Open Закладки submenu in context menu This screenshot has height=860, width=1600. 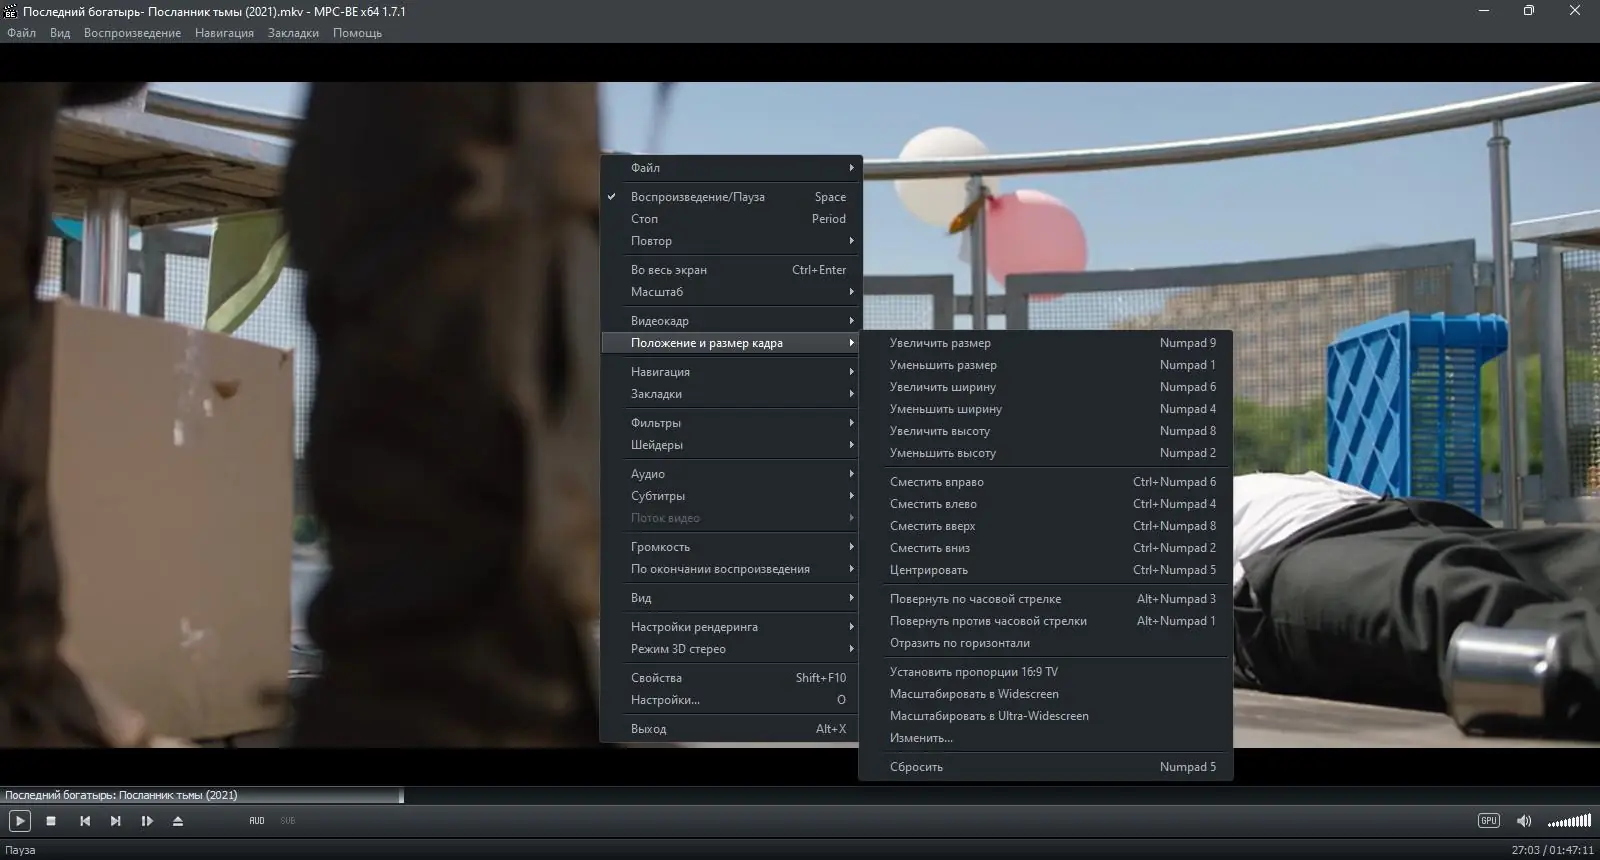(730, 394)
